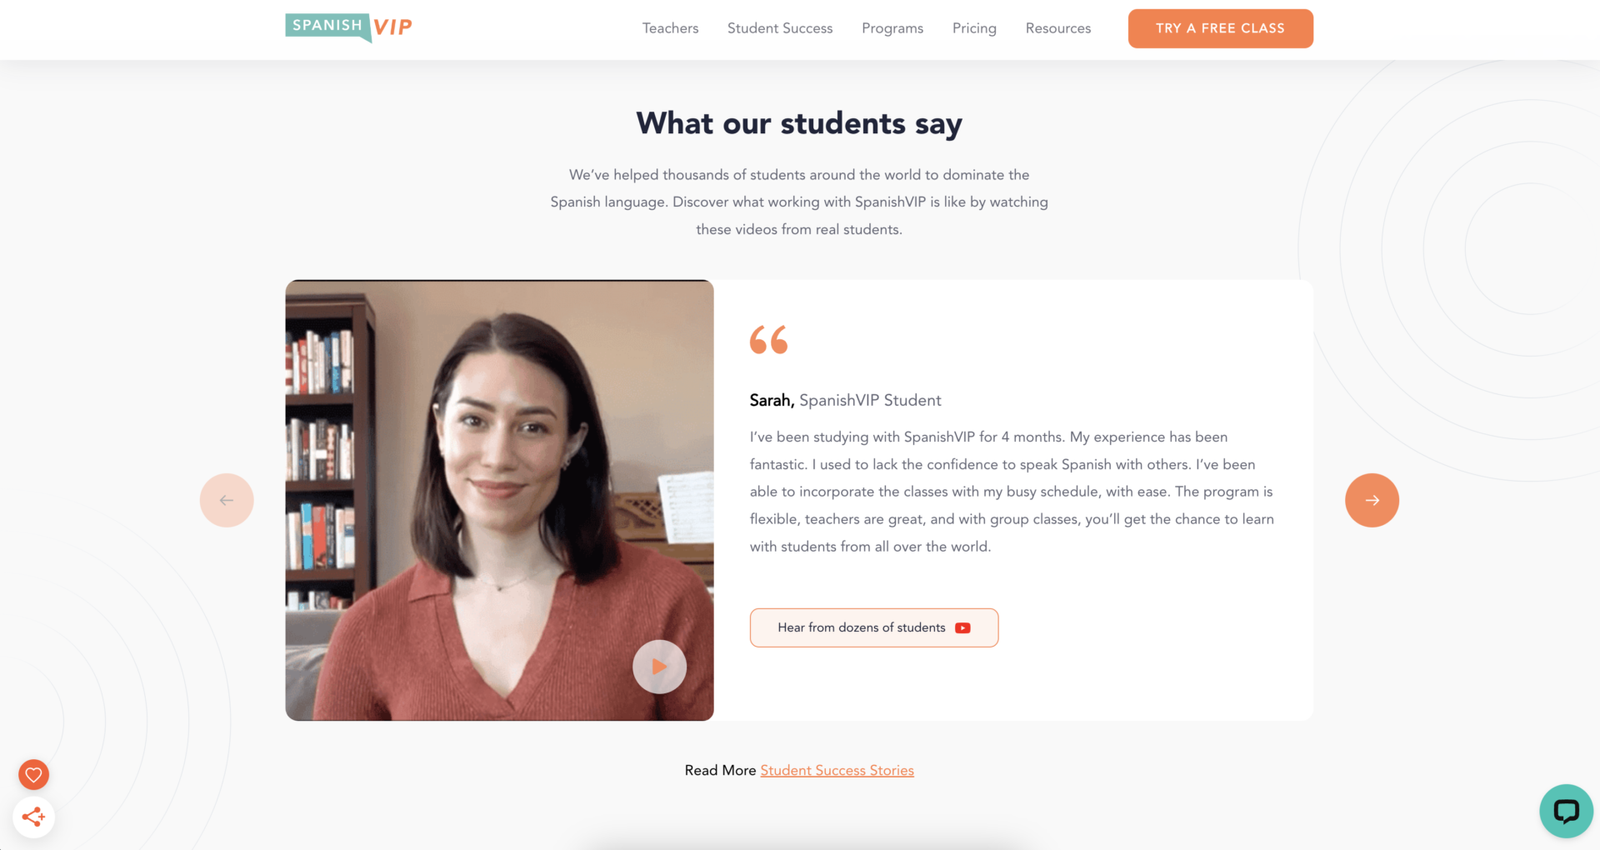Image resolution: width=1600 pixels, height=850 pixels.
Task: Follow the Student Success Stories link
Action: [x=837, y=770]
